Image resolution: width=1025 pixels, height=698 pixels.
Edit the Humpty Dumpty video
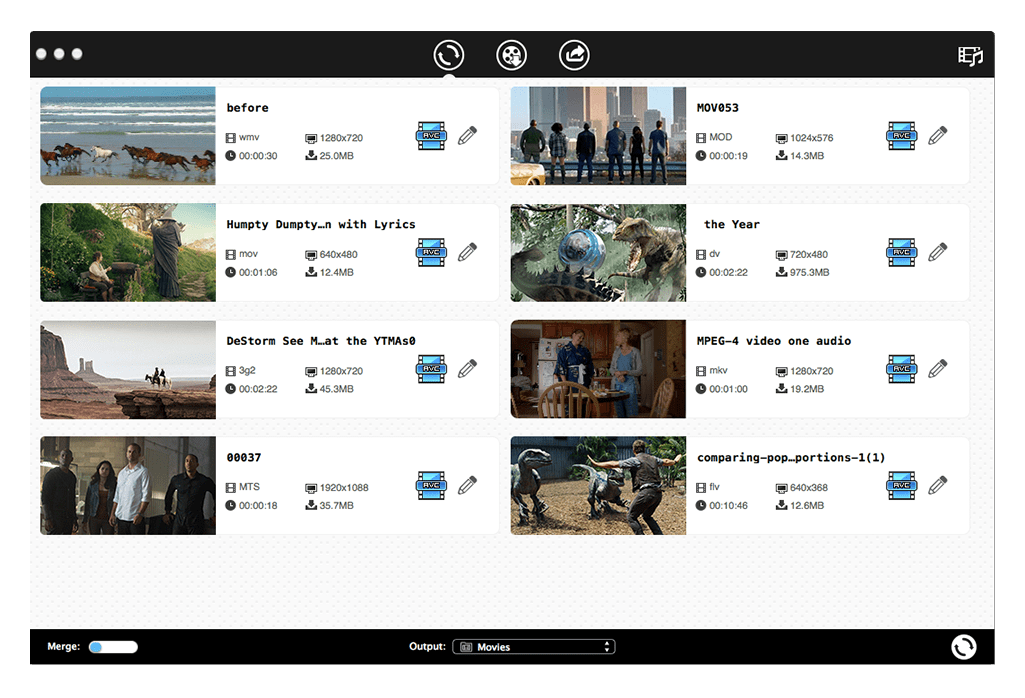tap(467, 252)
